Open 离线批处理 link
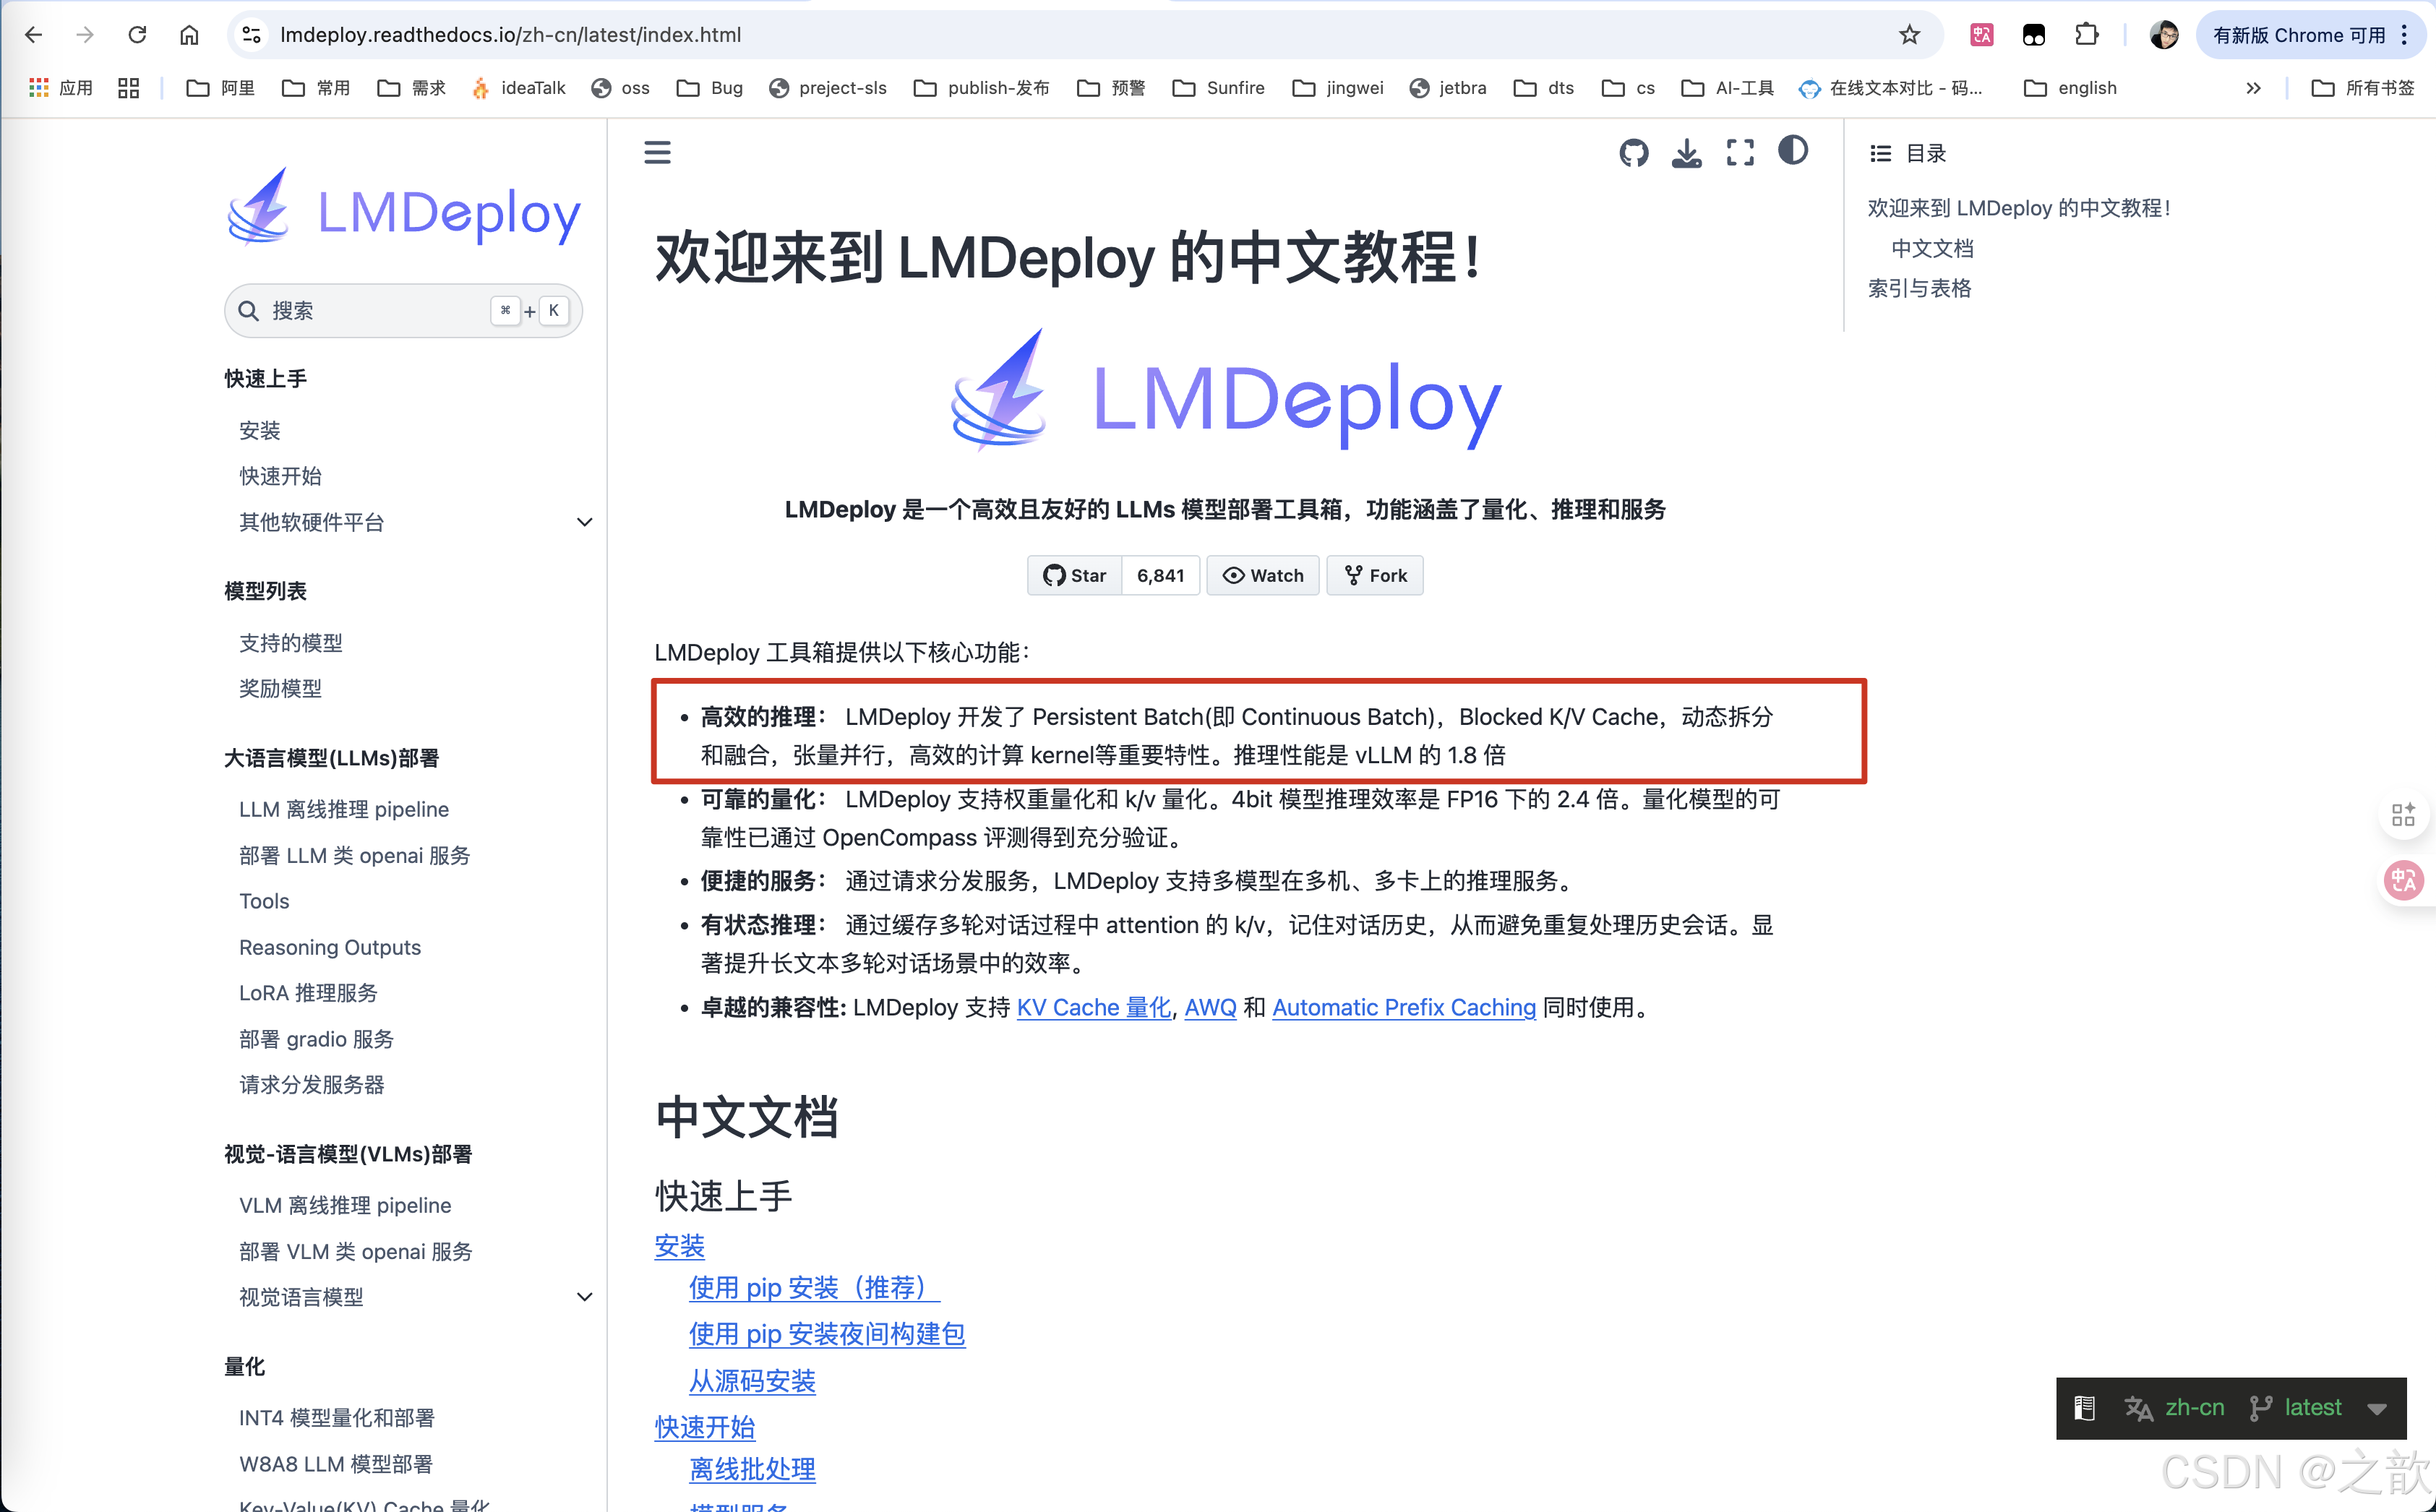Image resolution: width=2436 pixels, height=1512 pixels. (x=752, y=1469)
